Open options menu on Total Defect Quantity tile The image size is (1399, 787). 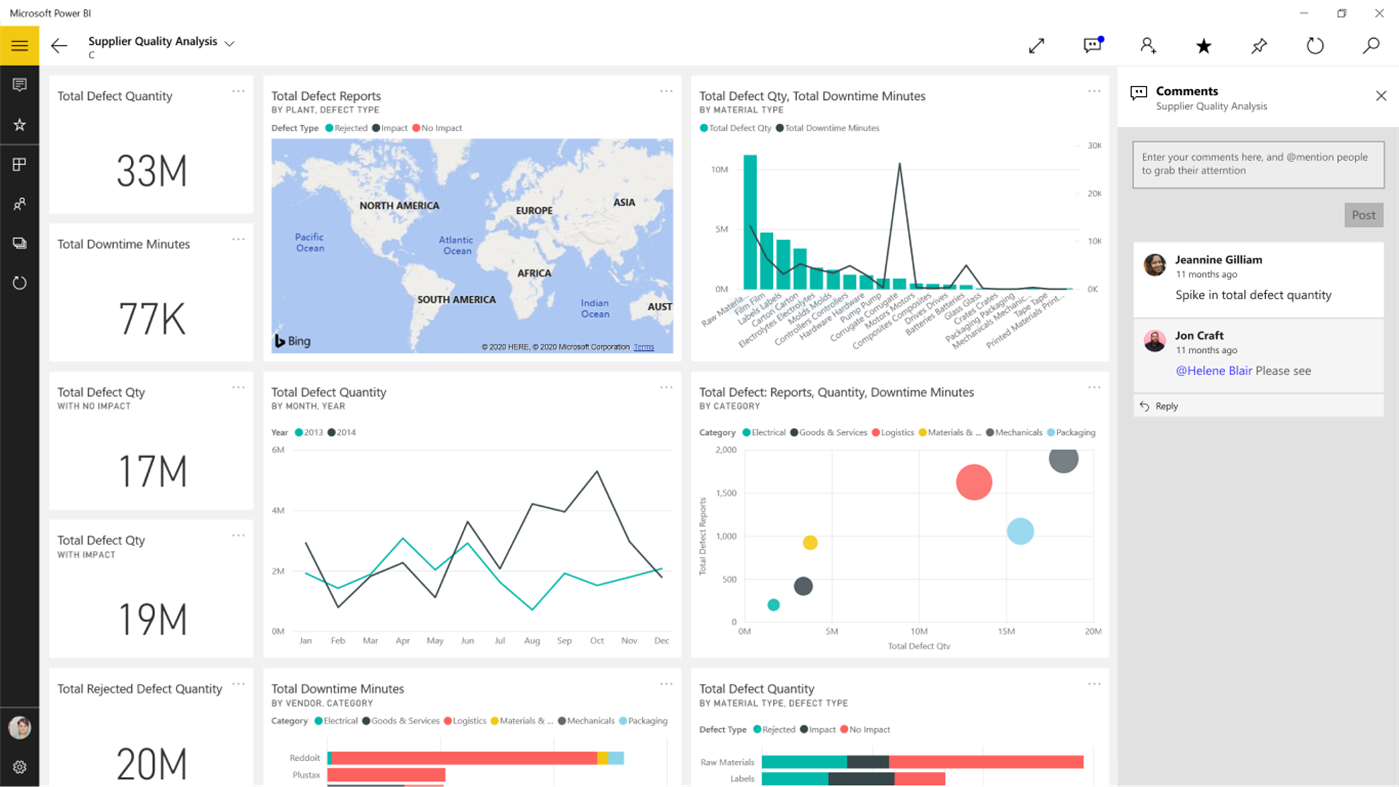(238, 90)
